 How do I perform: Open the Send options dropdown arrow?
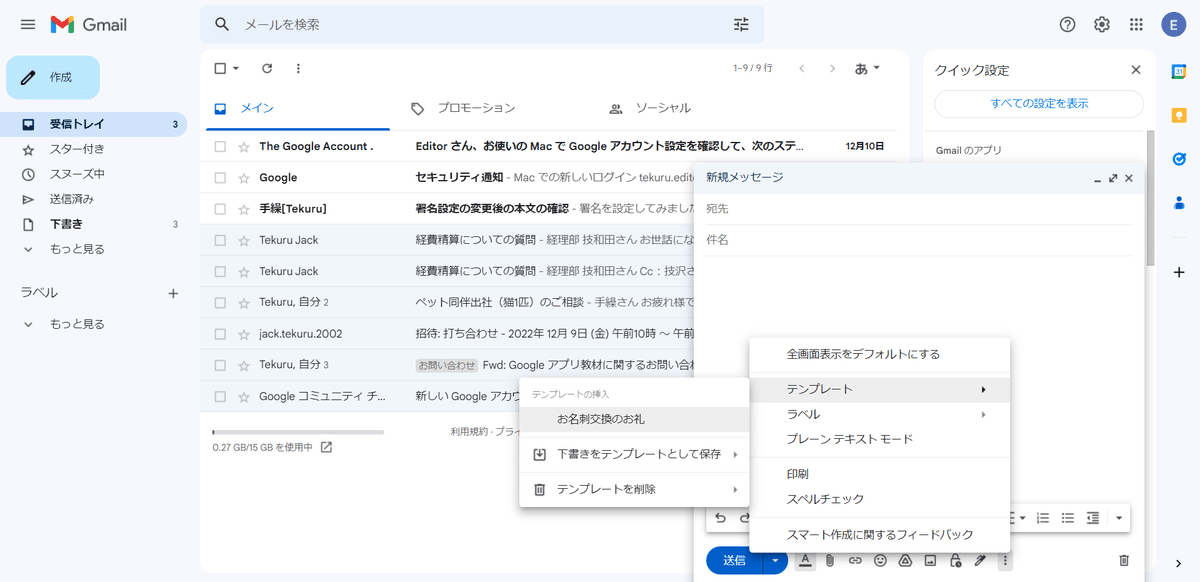coord(773,560)
